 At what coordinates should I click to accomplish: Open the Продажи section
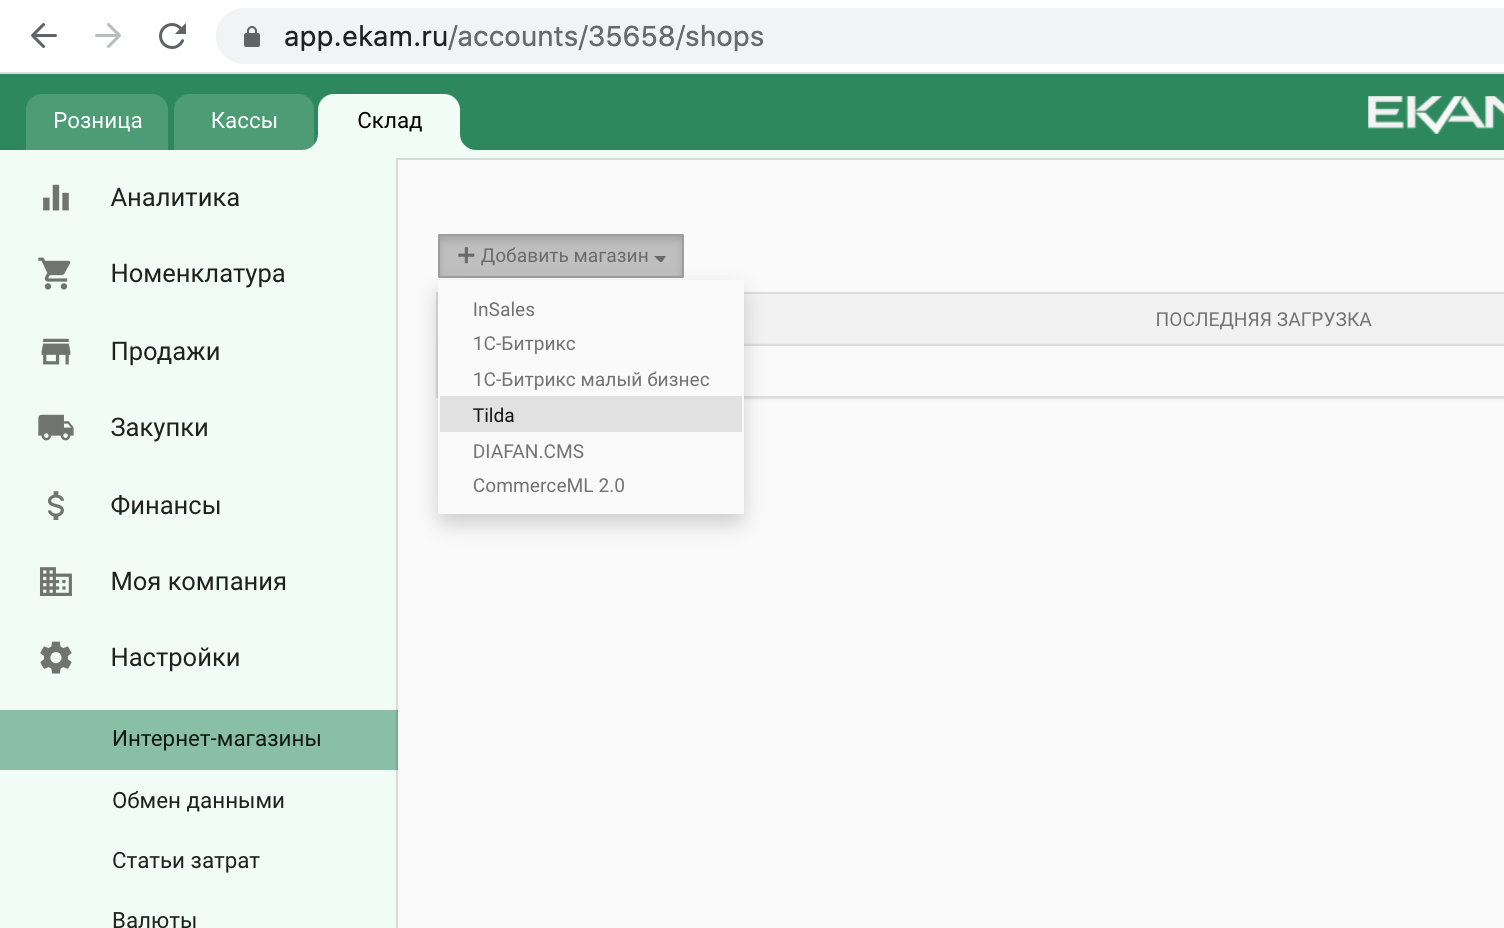pyautogui.click(x=165, y=352)
